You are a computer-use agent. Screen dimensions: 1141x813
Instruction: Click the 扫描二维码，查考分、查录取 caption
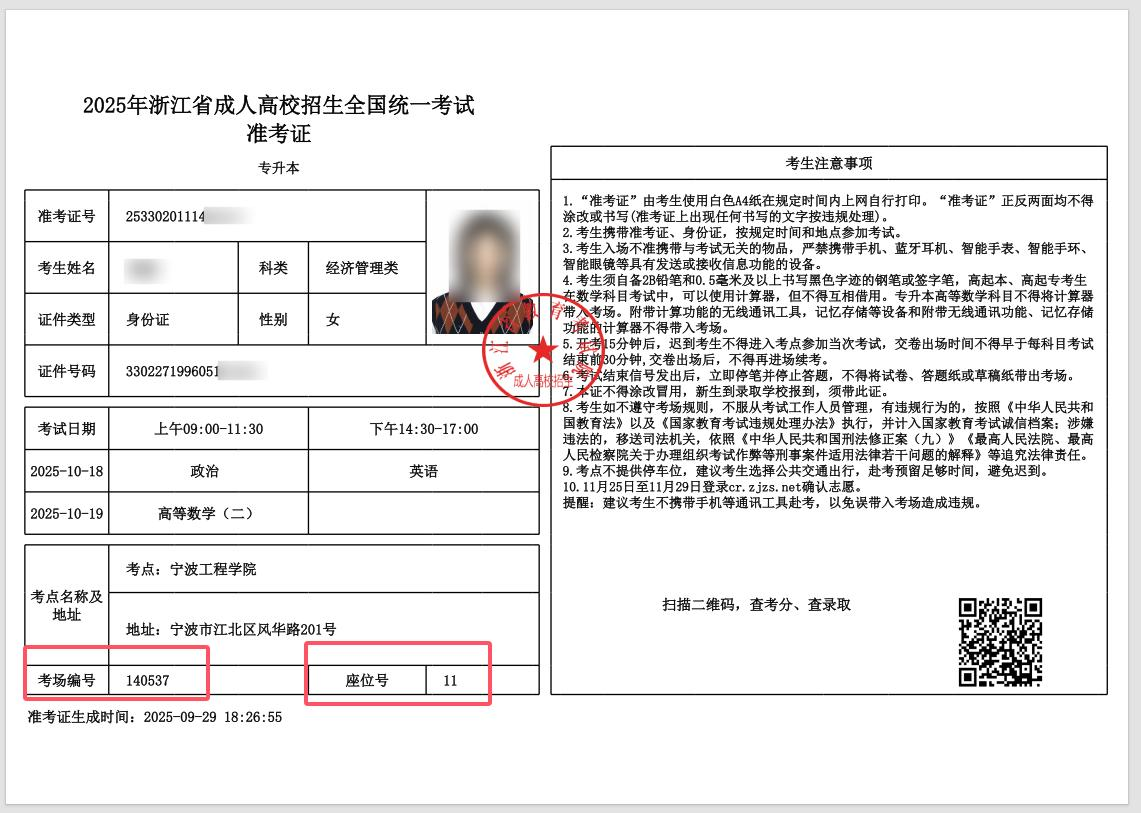pos(756,604)
